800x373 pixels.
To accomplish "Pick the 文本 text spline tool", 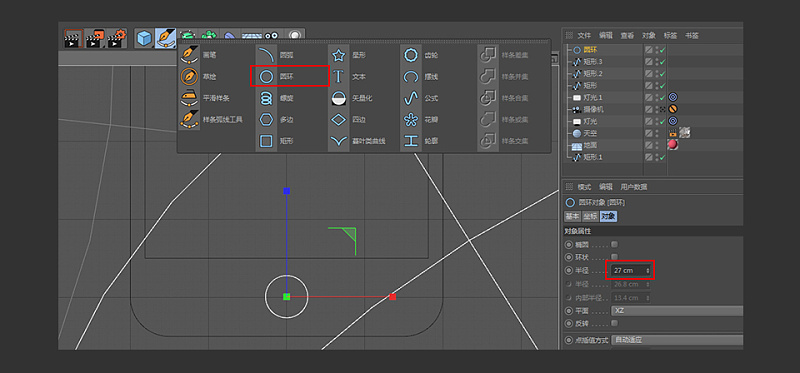I will 339,77.
